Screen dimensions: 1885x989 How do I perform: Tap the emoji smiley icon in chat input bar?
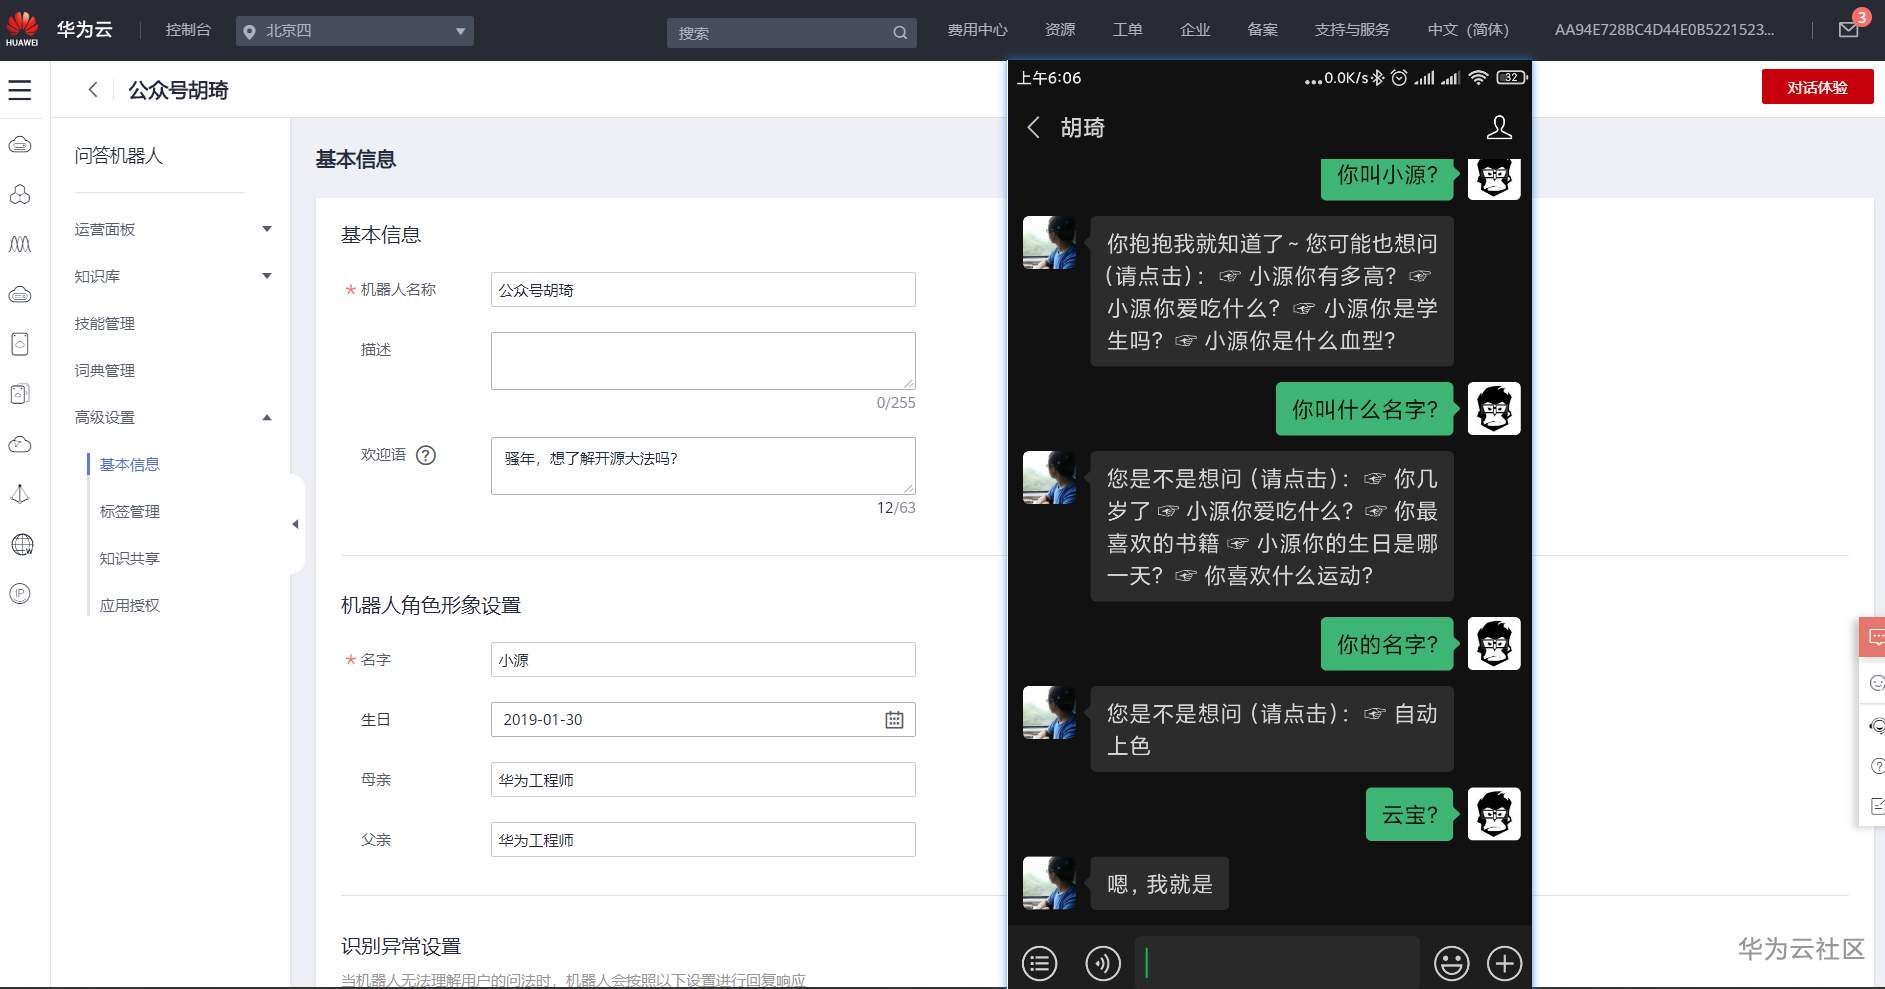click(1452, 963)
